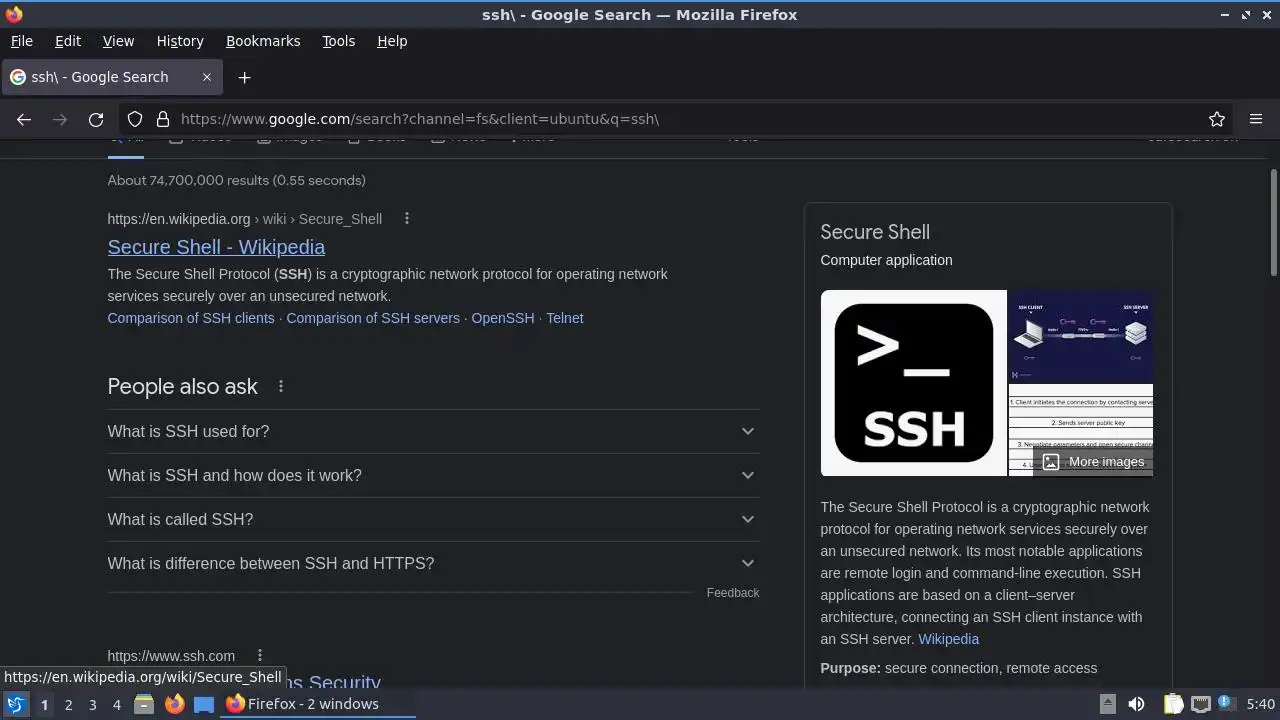Open the History menu
1280x720 pixels.
pos(180,41)
